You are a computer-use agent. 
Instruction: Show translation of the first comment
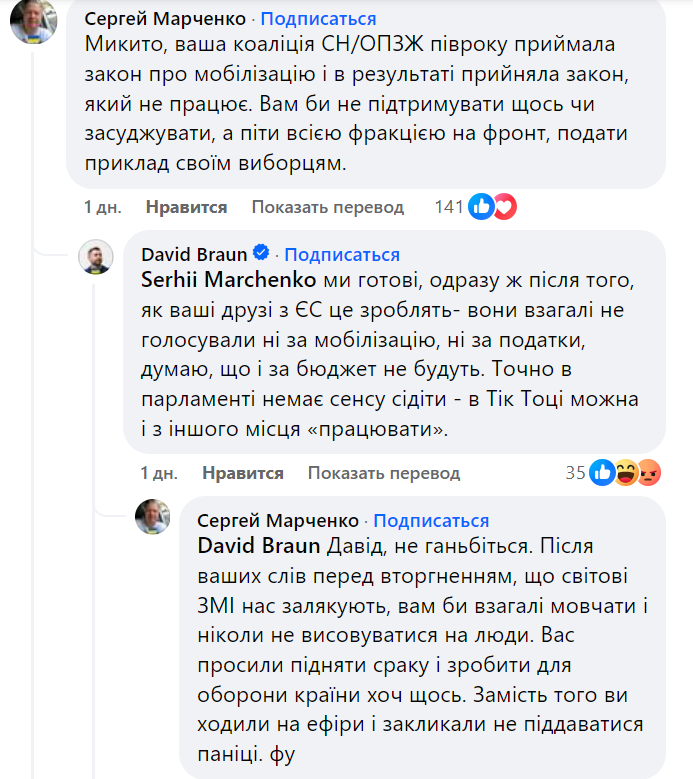(x=327, y=207)
